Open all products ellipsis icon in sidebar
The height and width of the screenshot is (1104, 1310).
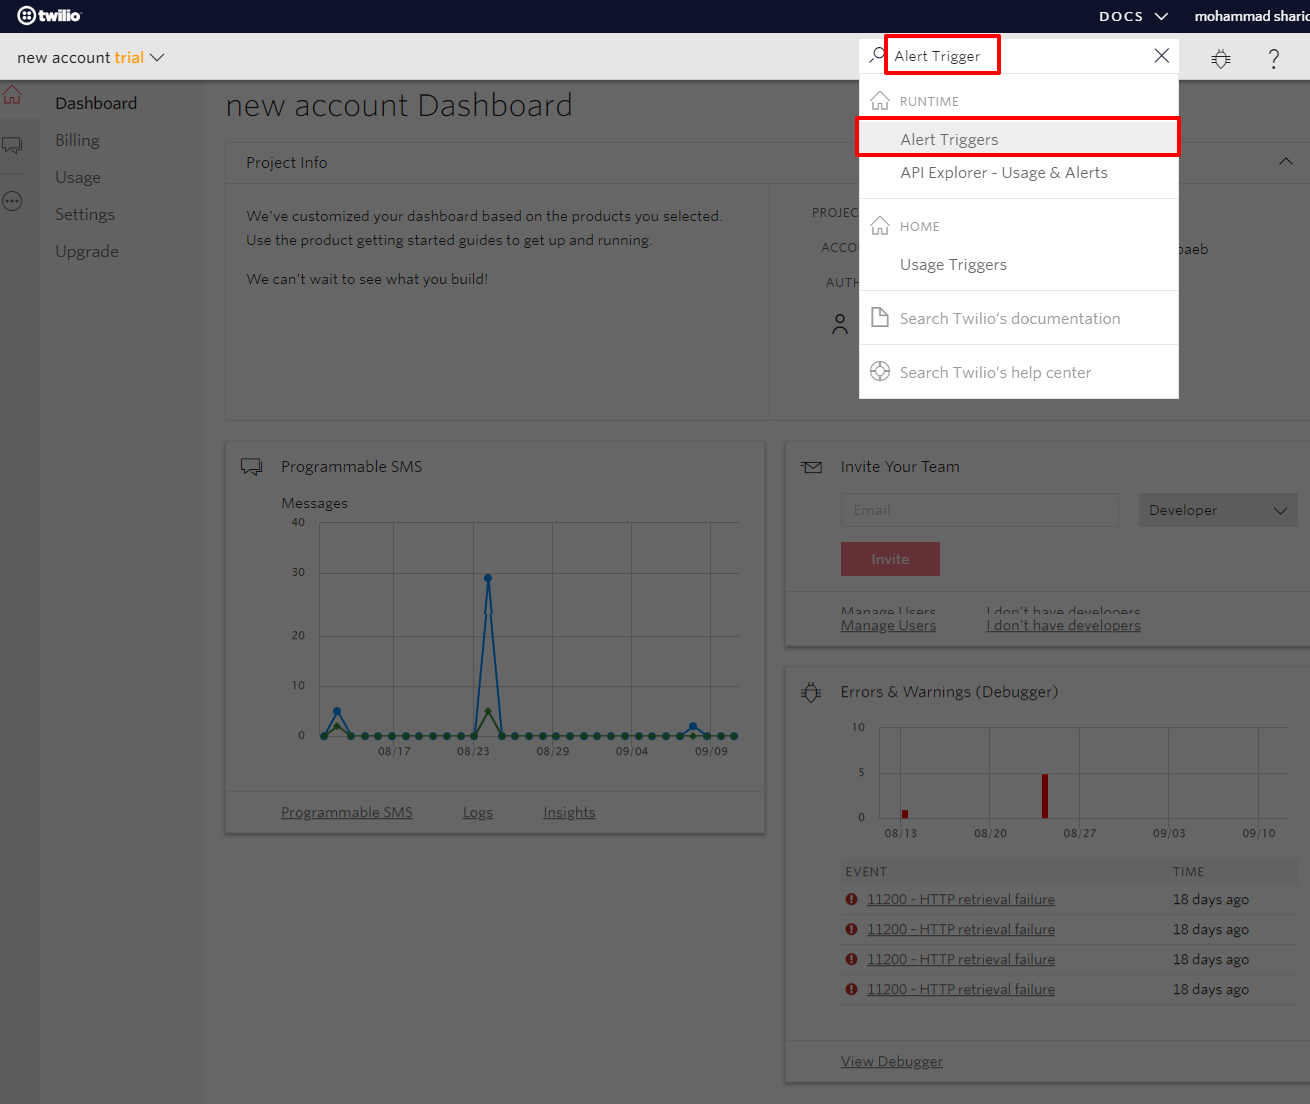12,201
